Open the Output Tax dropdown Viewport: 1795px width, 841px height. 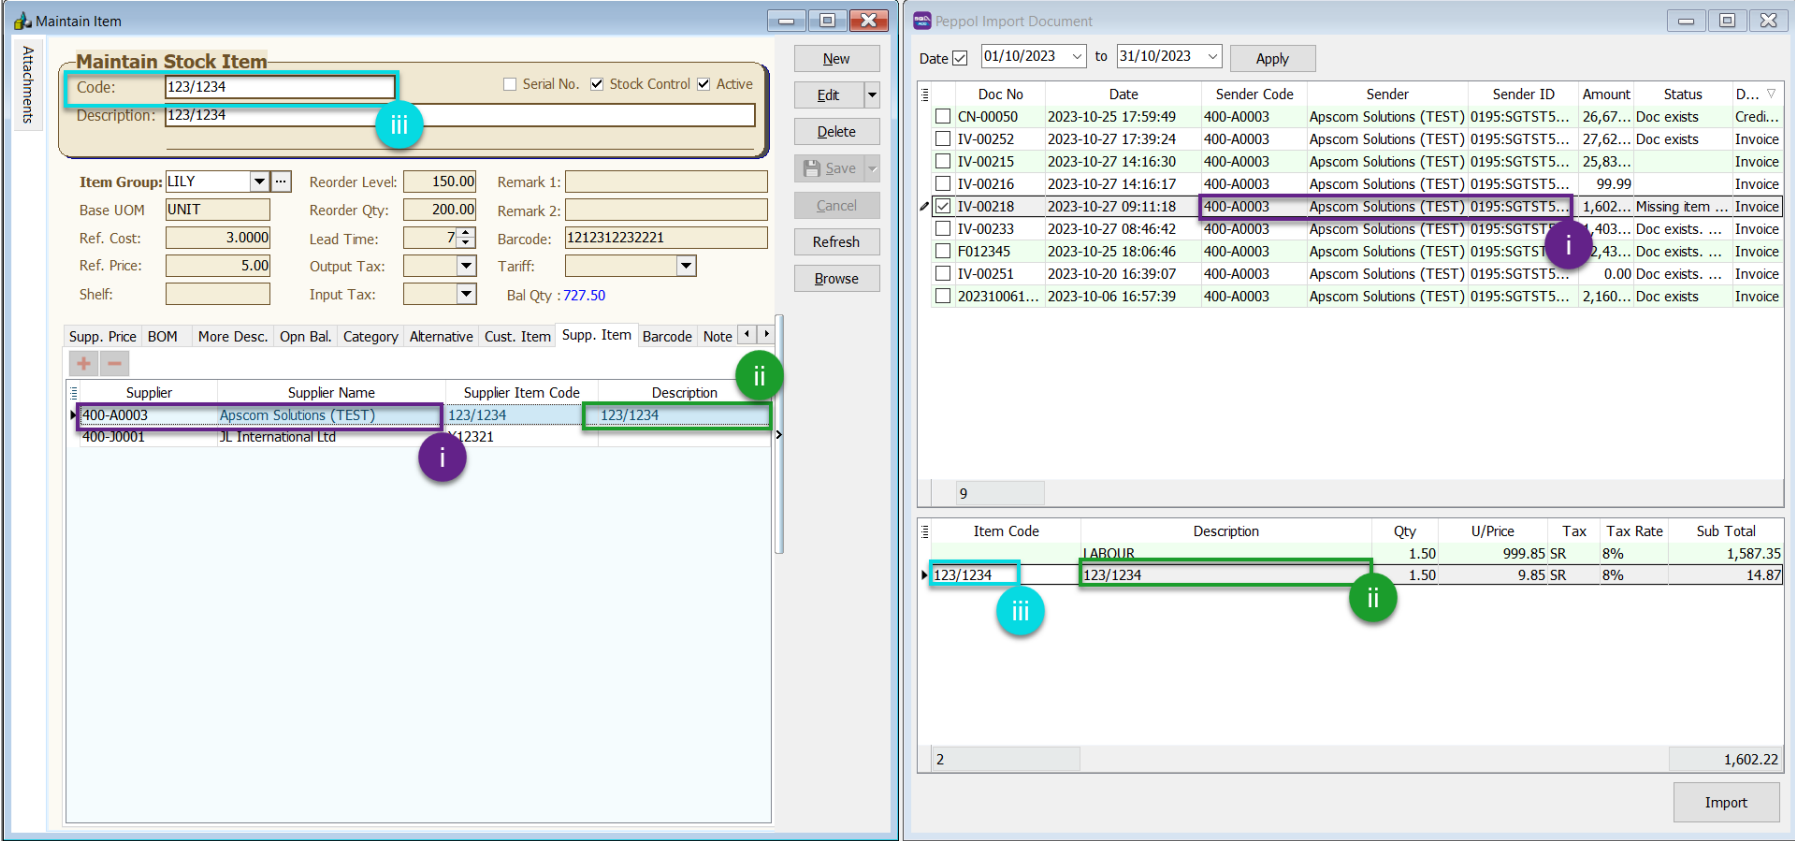(466, 266)
